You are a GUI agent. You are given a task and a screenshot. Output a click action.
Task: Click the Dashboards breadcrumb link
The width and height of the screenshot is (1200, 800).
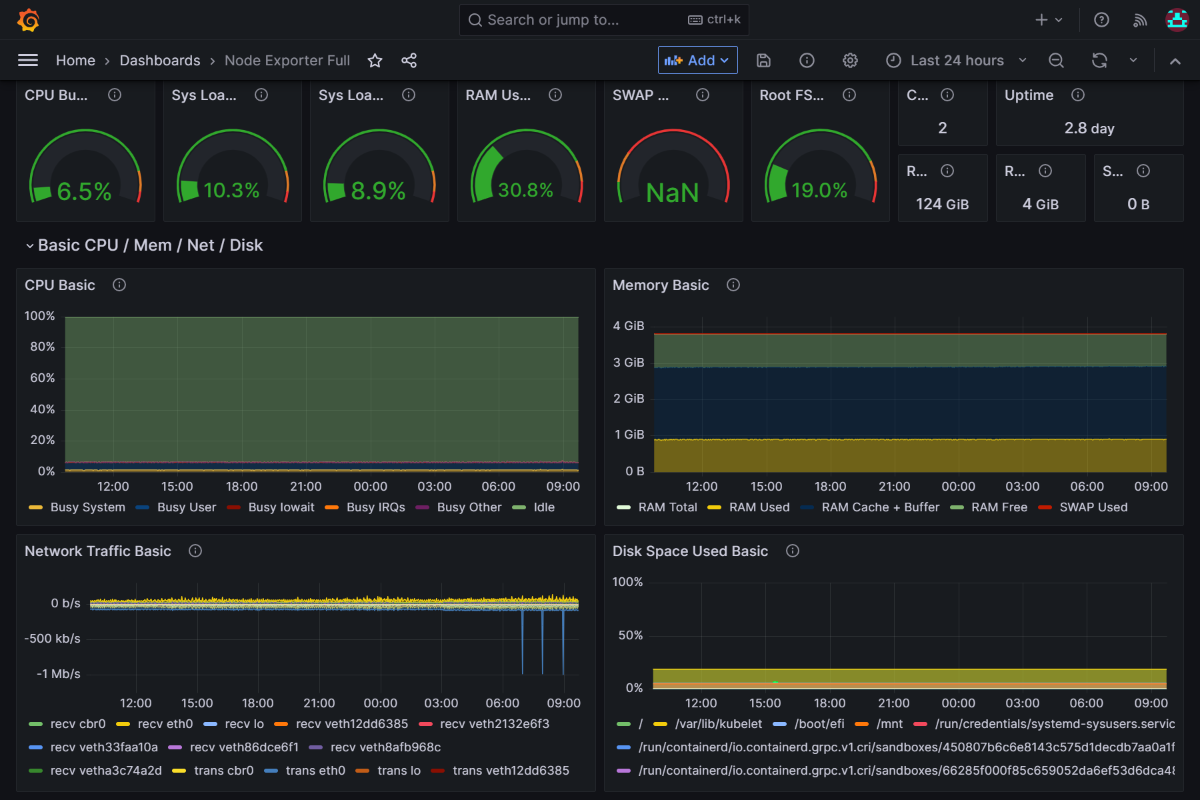(160, 60)
